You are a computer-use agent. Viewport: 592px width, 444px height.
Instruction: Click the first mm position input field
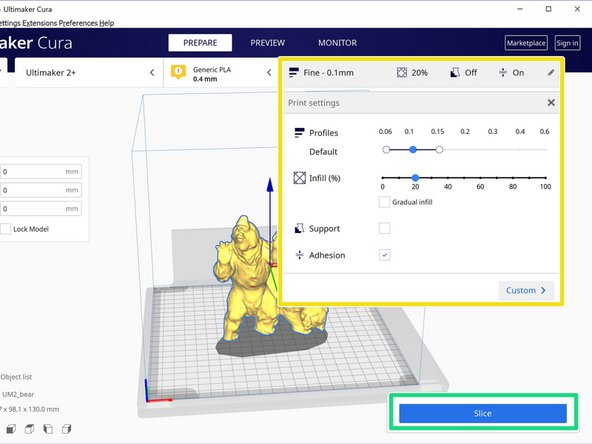(41, 171)
